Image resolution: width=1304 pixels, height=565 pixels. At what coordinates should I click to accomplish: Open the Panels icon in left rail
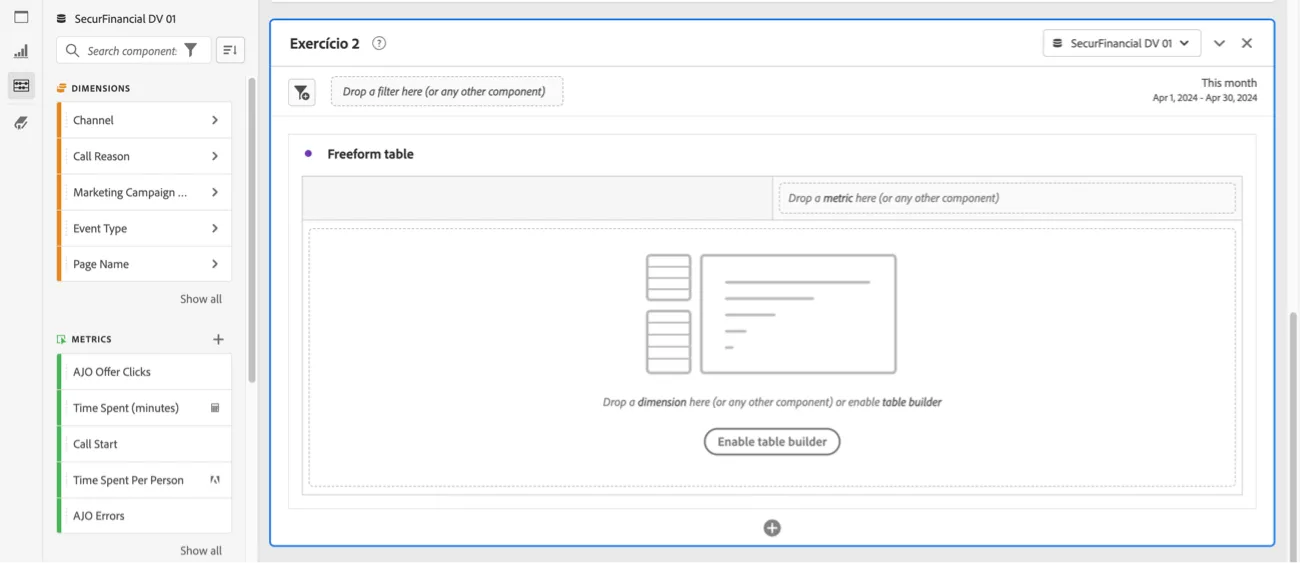tap(21, 17)
